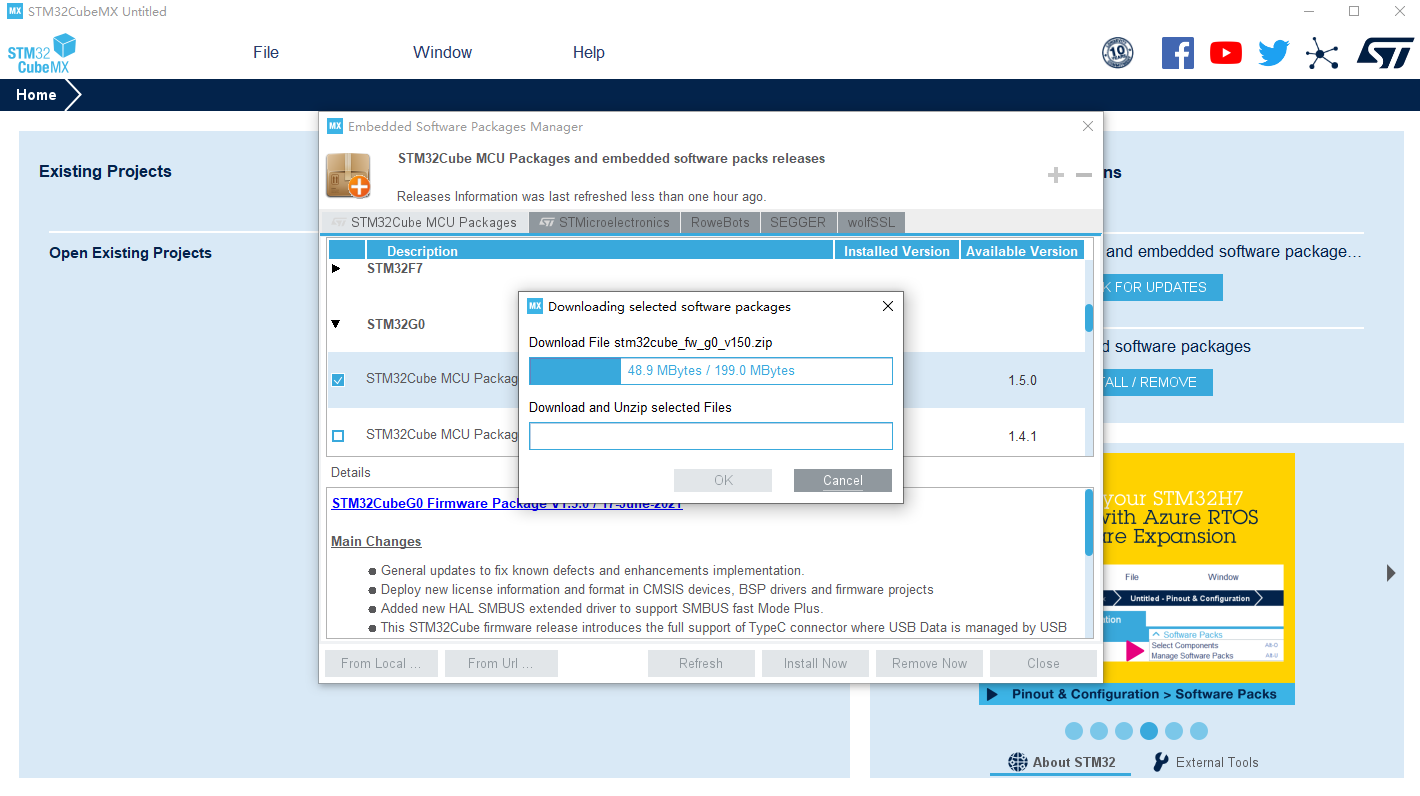The width and height of the screenshot is (1420, 796).
Task: Uncheck the STM32Cube MCU Package 1.5.0 checkbox
Action: (x=338, y=380)
